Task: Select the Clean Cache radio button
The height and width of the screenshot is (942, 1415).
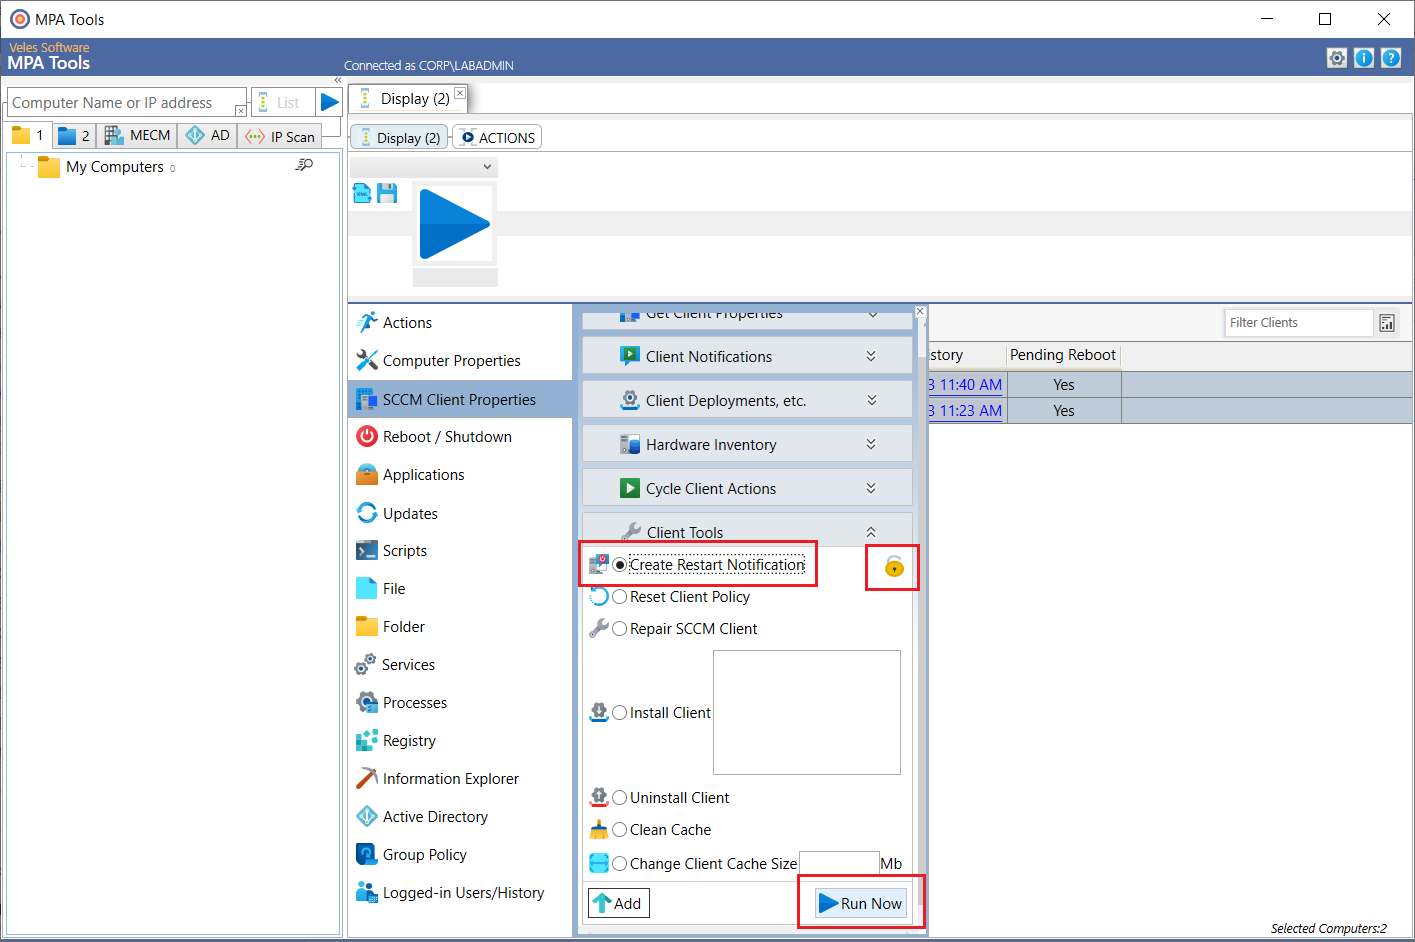Action: point(620,830)
